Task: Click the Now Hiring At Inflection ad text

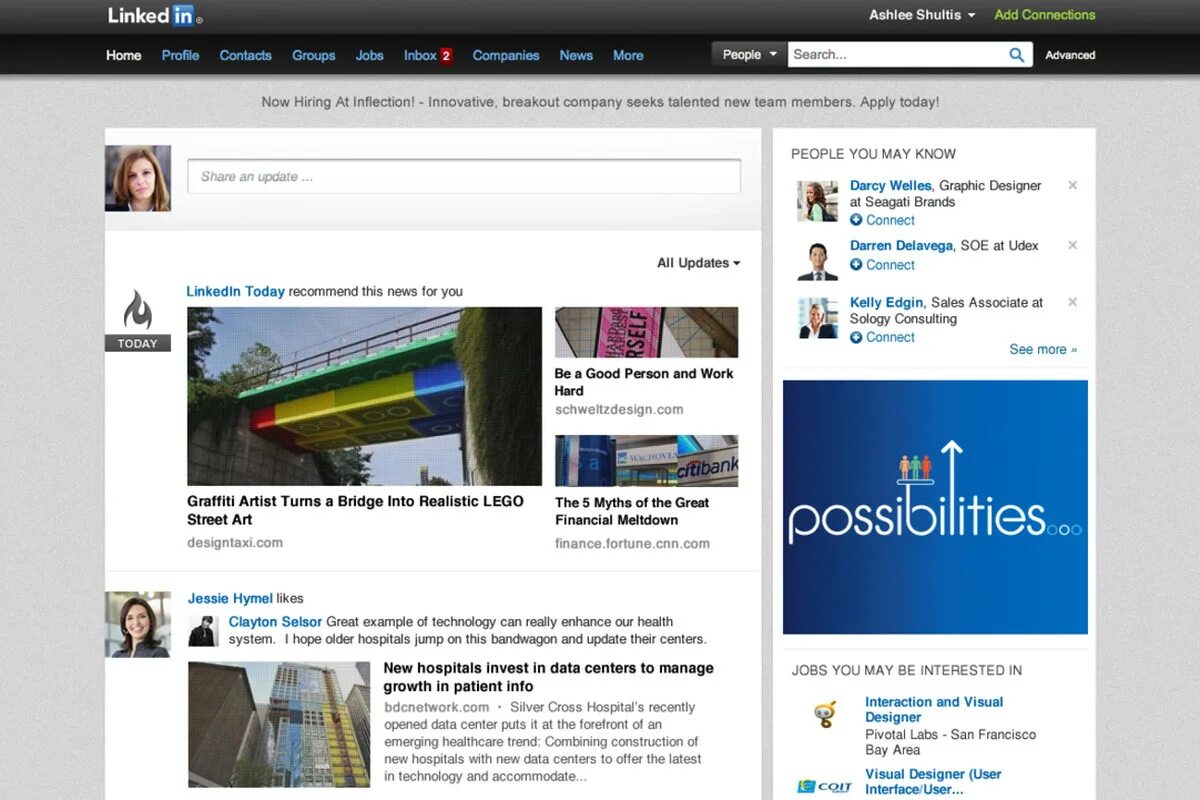Action: point(600,102)
